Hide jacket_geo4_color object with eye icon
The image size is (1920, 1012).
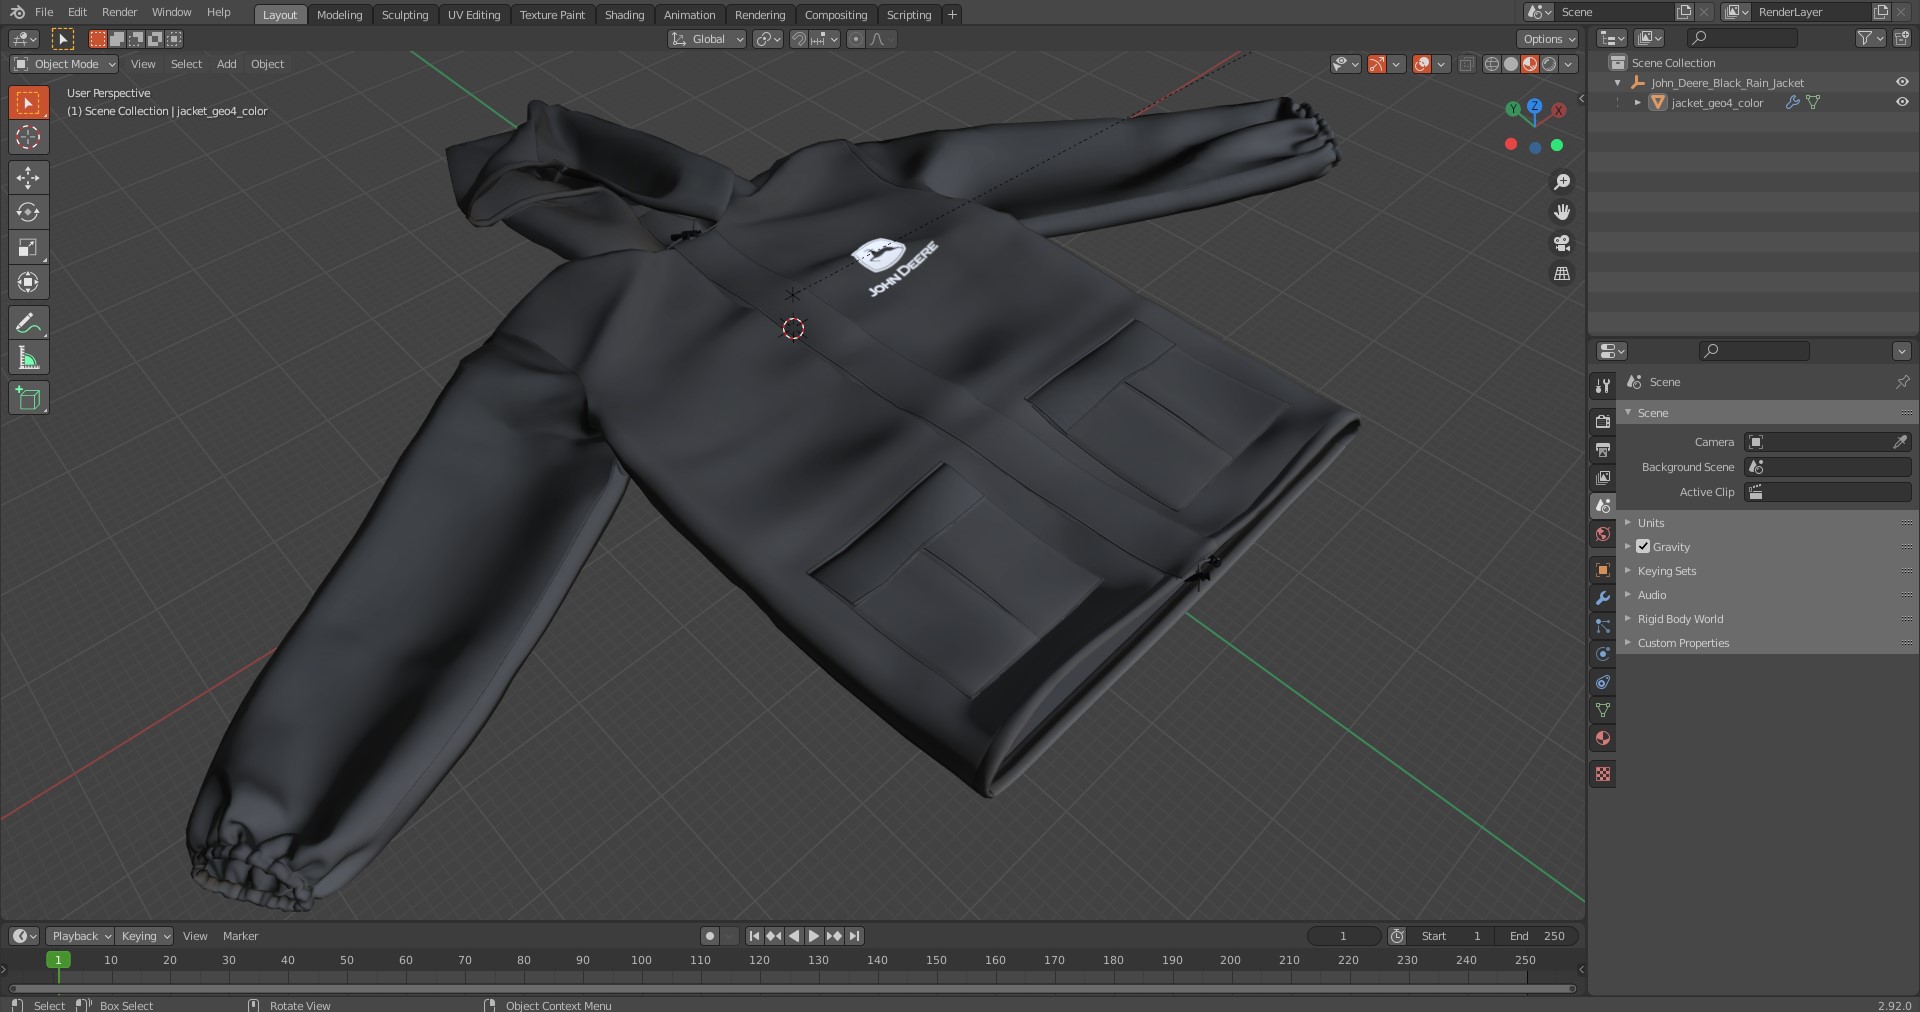1902,102
